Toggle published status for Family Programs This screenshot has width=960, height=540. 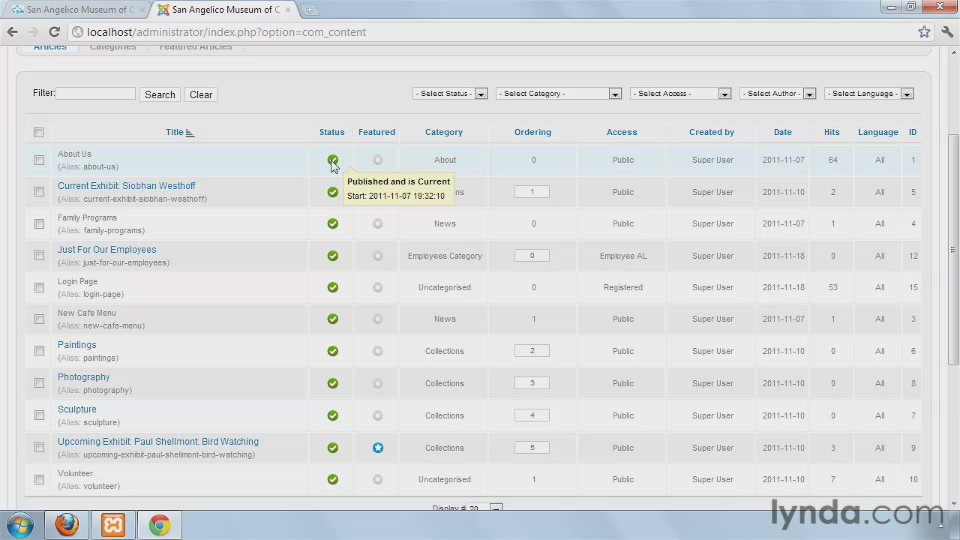click(332, 223)
